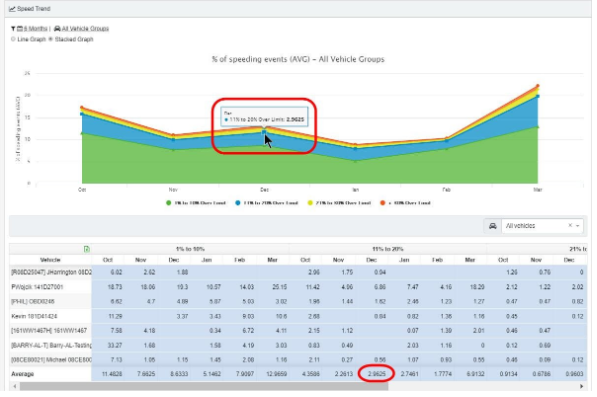The height and width of the screenshot is (397, 597).
Task: Click the cell value 25.15
Action: coord(279,287)
